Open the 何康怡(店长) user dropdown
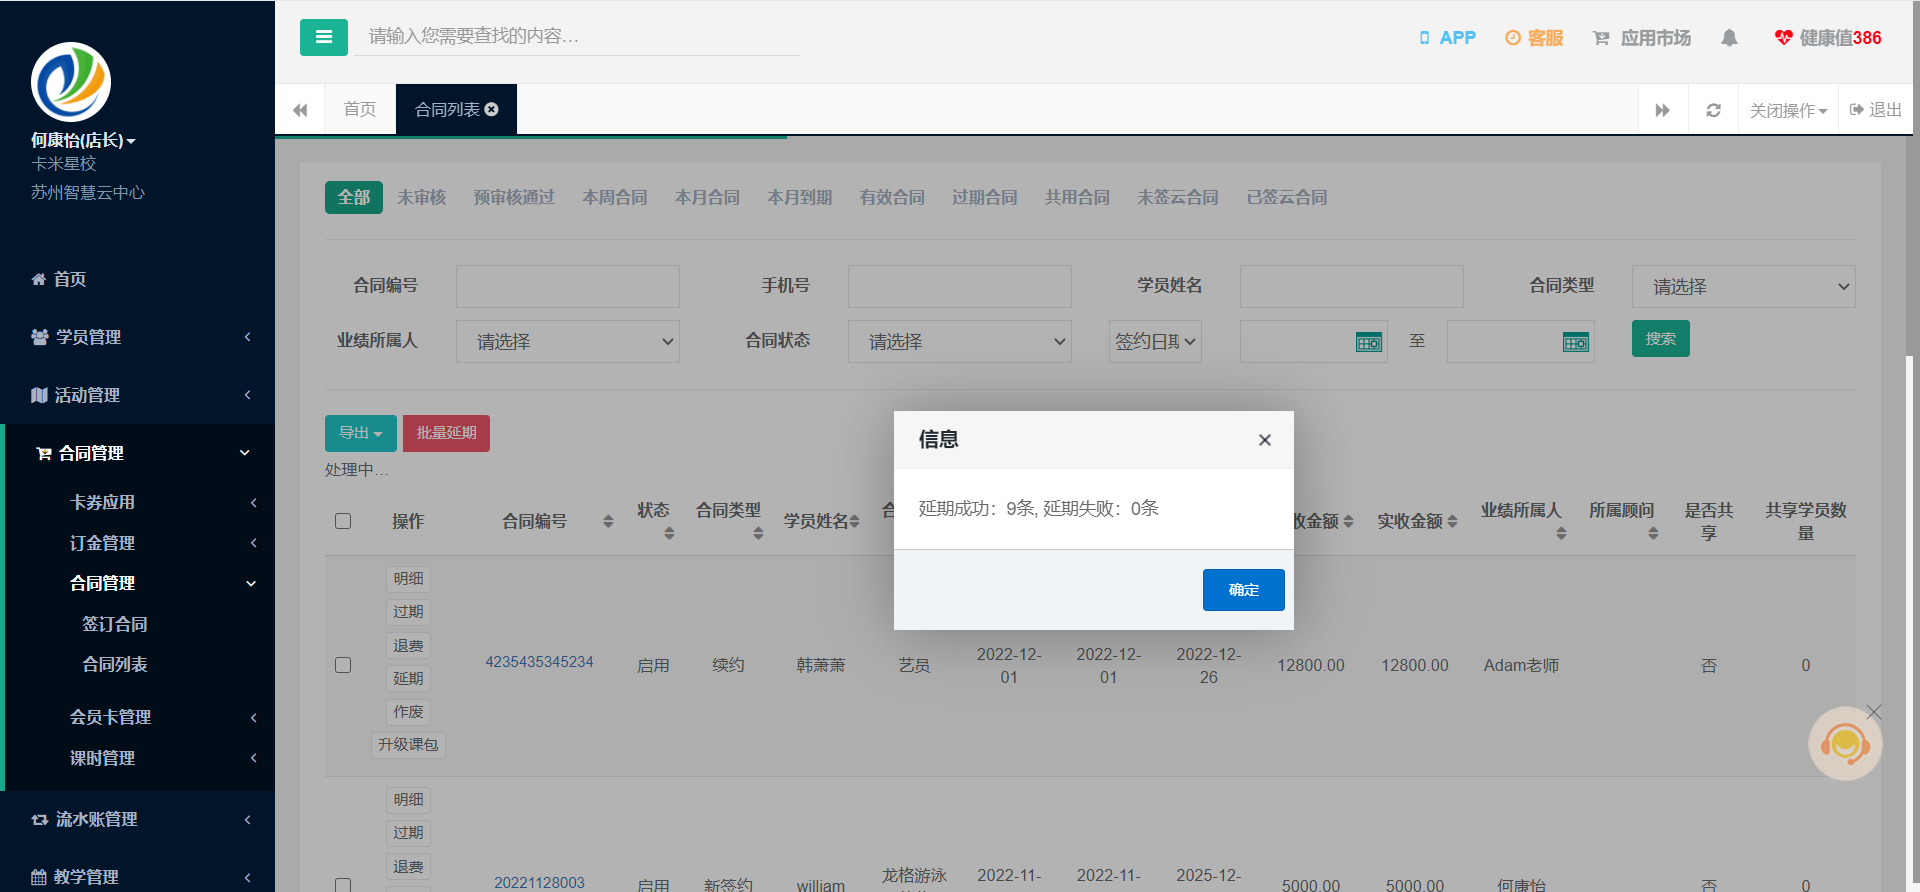 (83, 140)
